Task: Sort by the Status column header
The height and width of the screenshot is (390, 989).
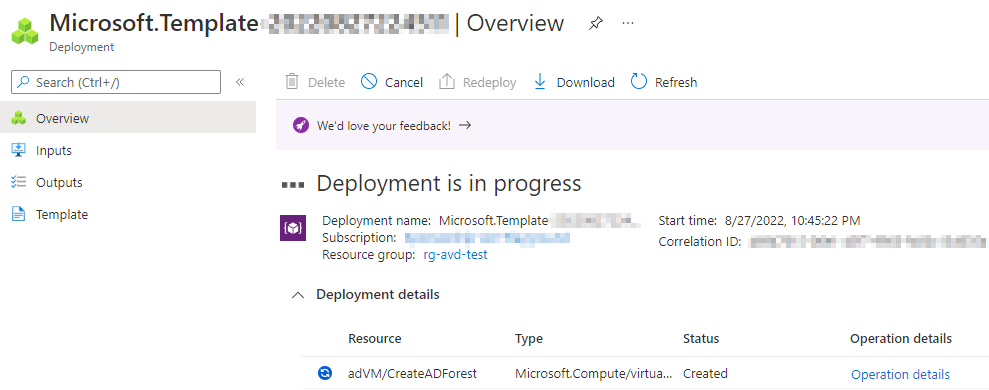Action: click(701, 339)
